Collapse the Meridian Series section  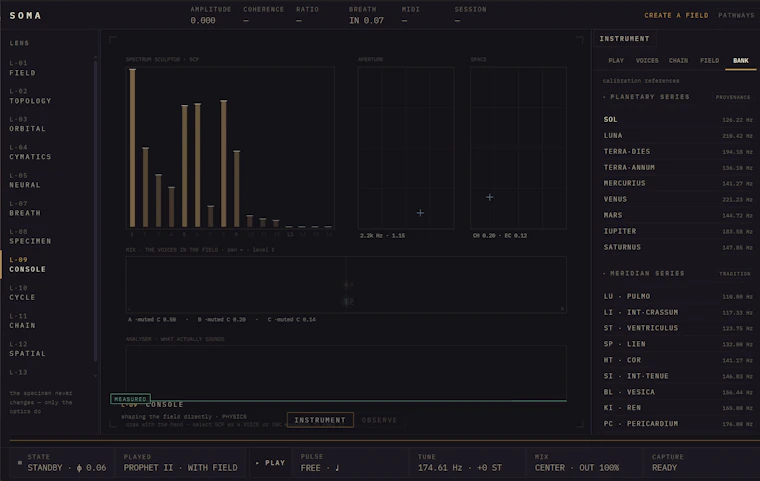pos(644,273)
